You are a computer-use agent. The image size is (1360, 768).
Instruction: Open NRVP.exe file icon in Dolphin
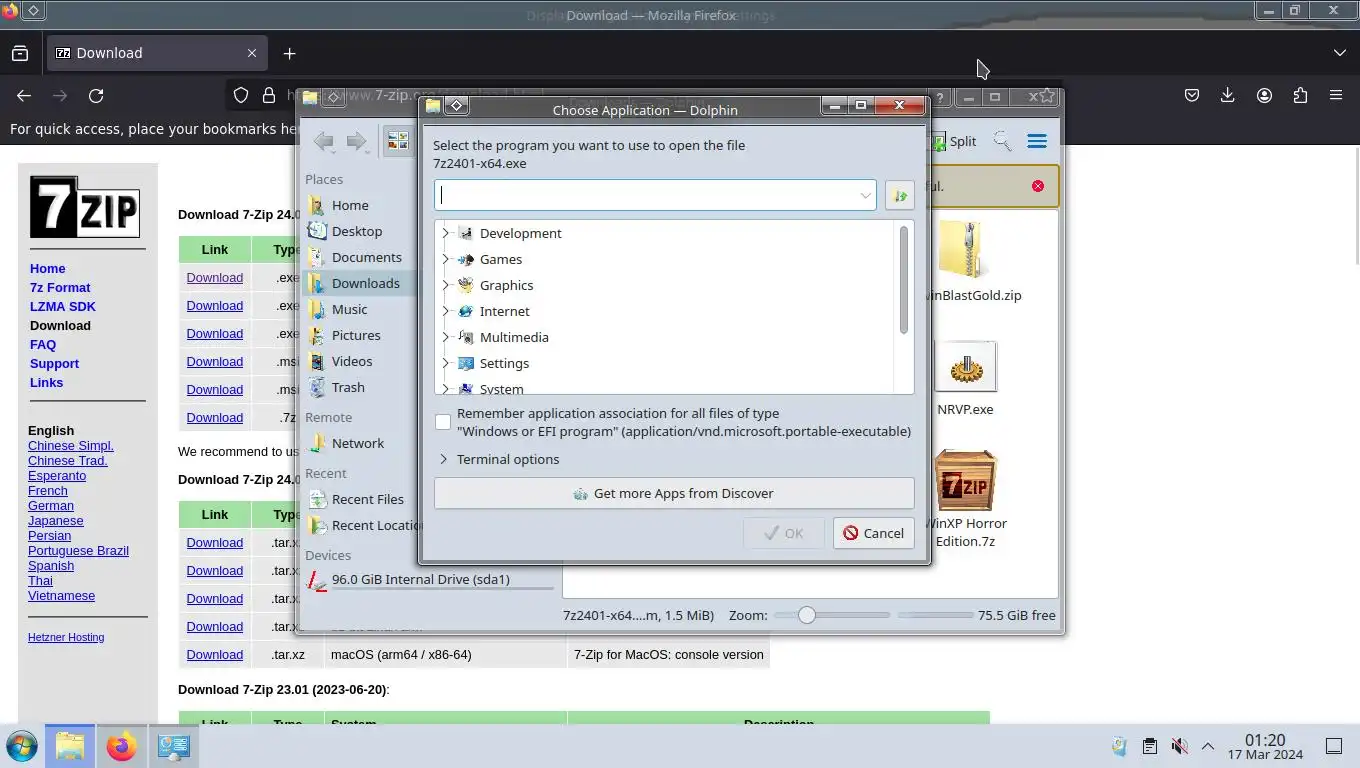pyautogui.click(x=965, y=366)
